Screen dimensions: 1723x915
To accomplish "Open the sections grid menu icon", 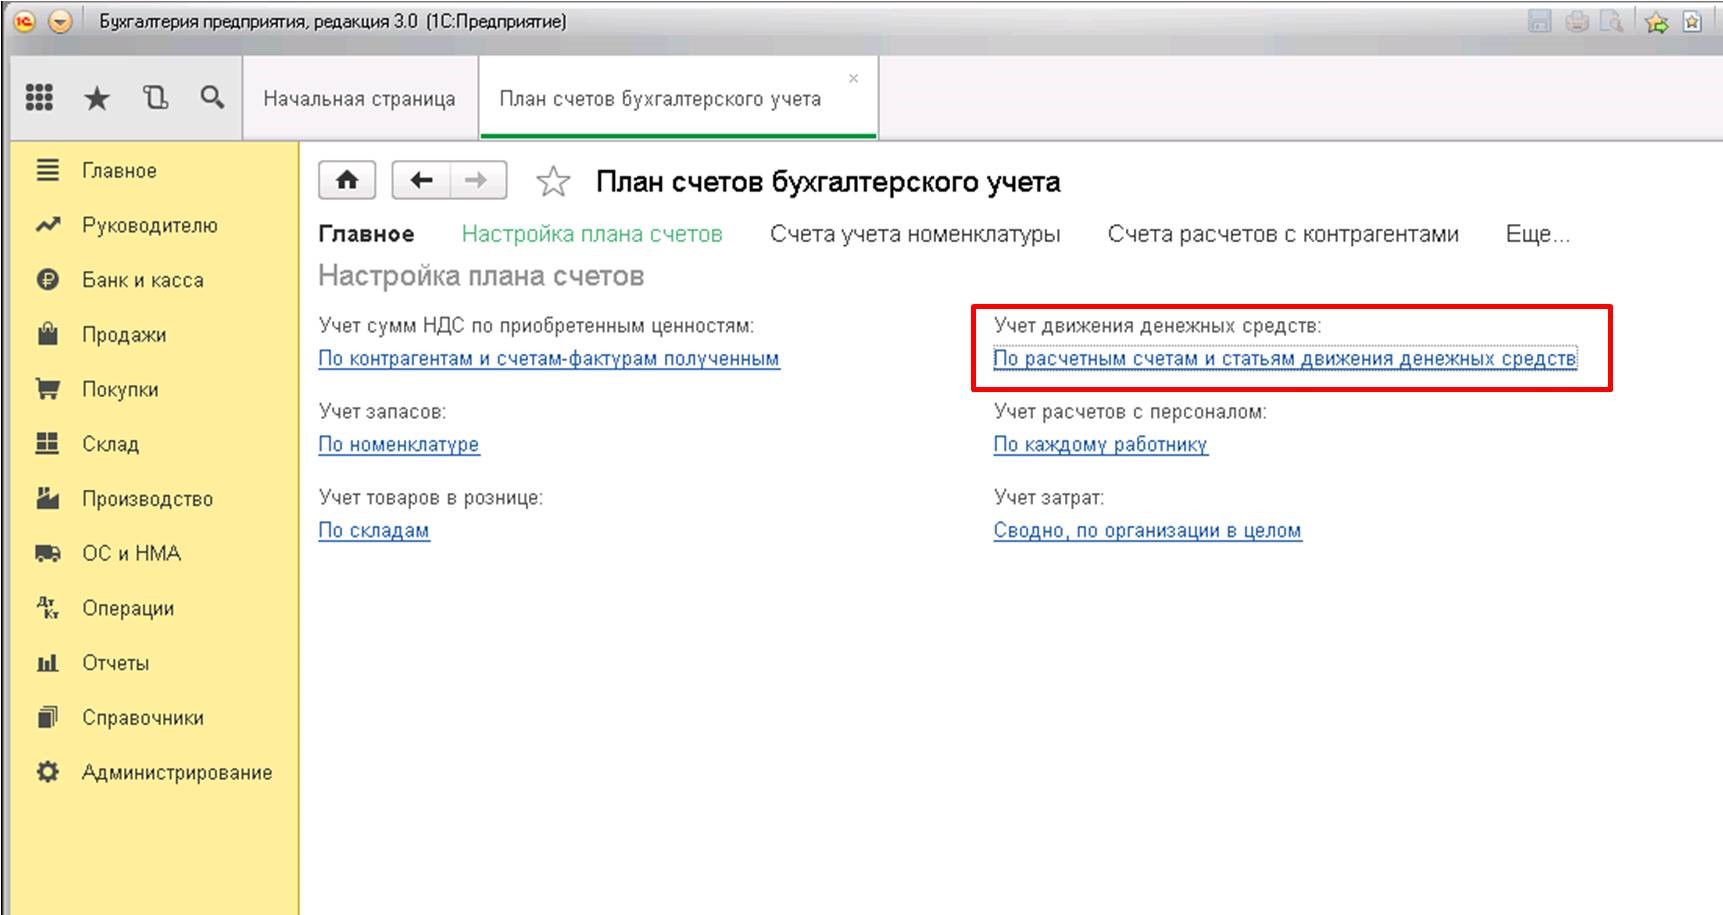I will tap(39, 97).
